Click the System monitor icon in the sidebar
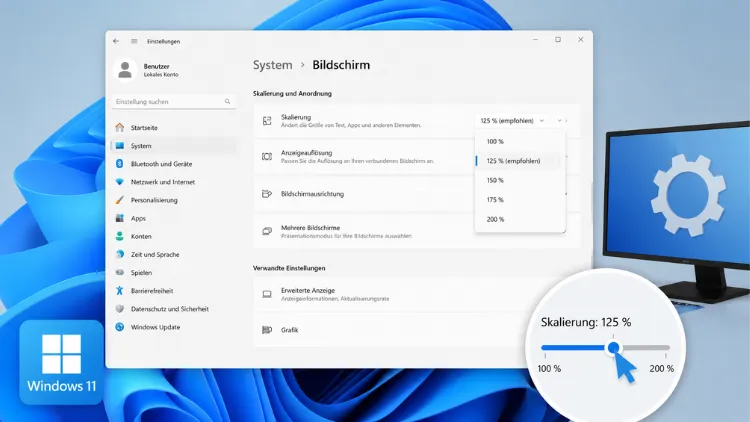 pos(120,145)
